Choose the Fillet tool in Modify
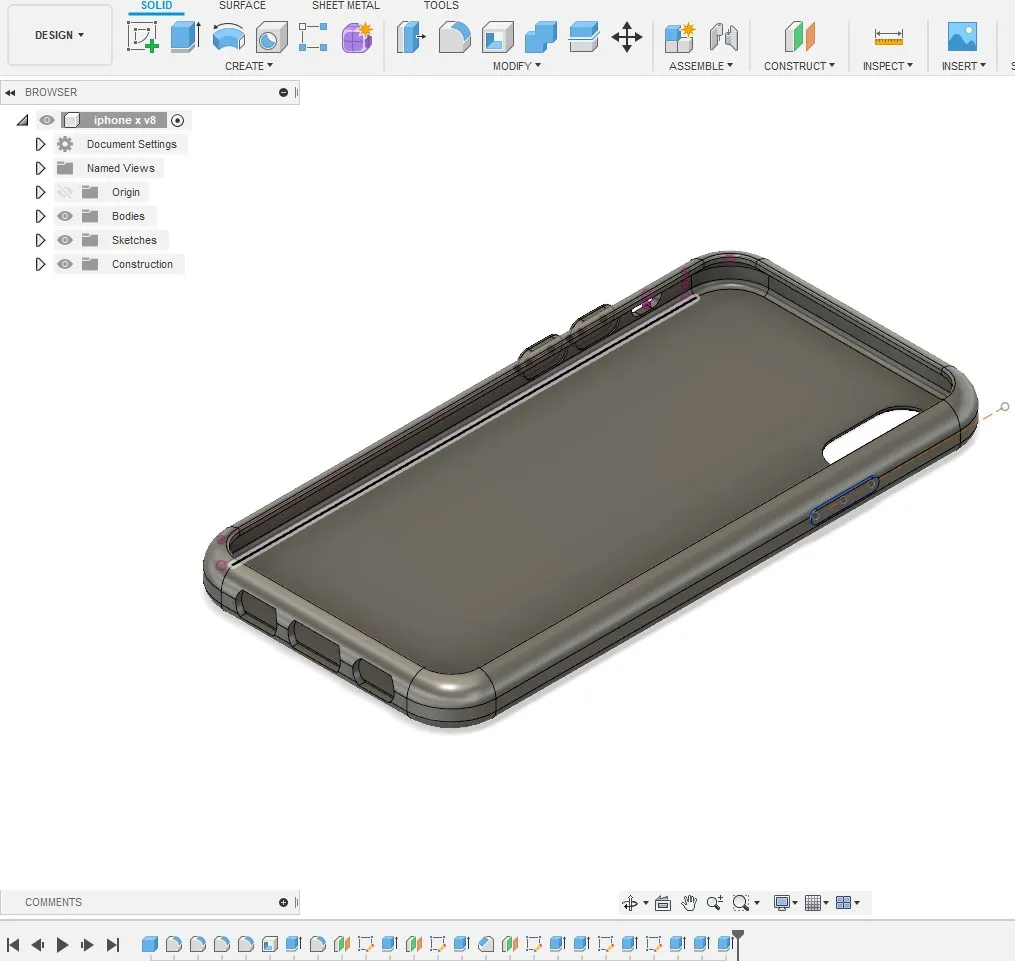 click(455, 37)
